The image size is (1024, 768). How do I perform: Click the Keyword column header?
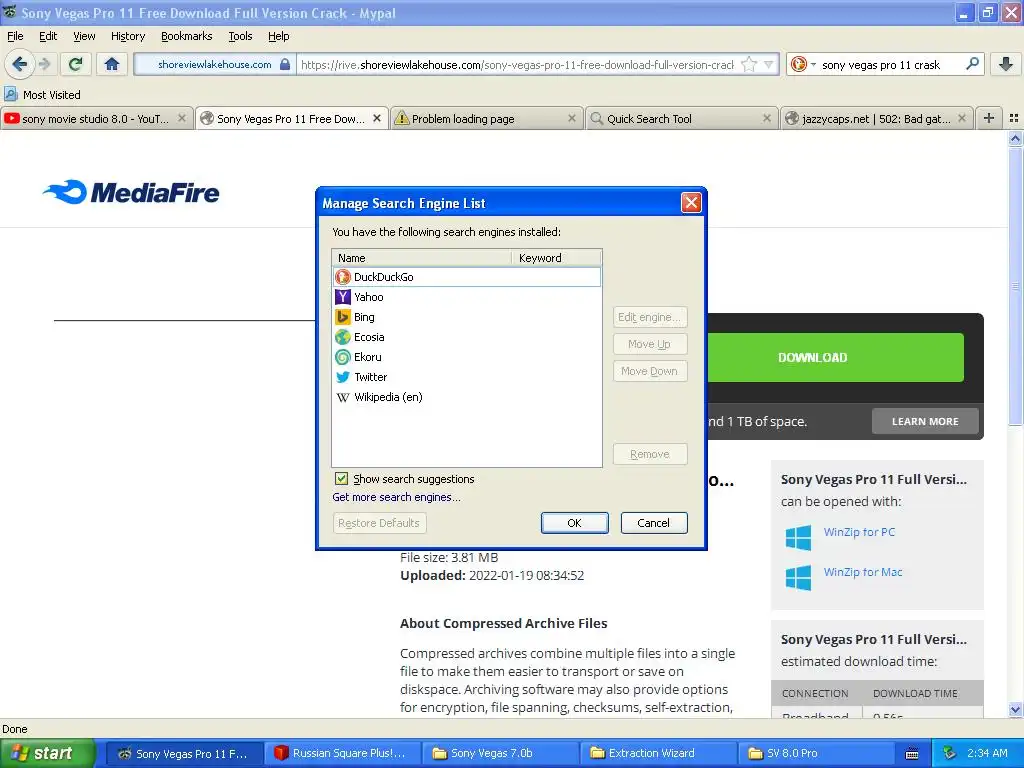(x=556, y=257)
